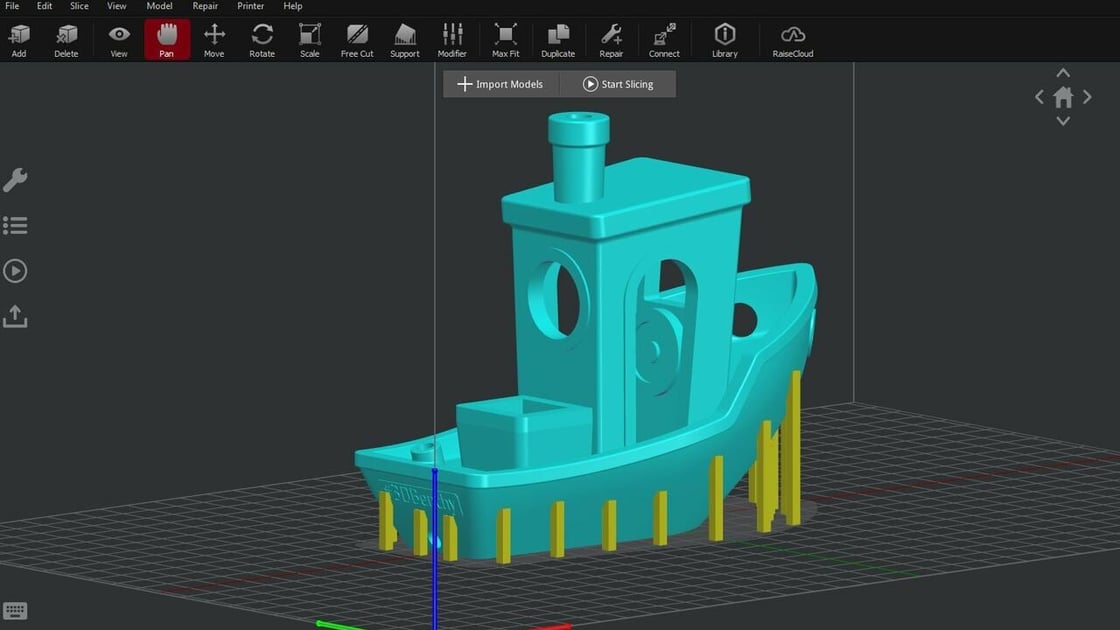
Task: Open printer settings via the wrench icon
Action: coord(15,180)
